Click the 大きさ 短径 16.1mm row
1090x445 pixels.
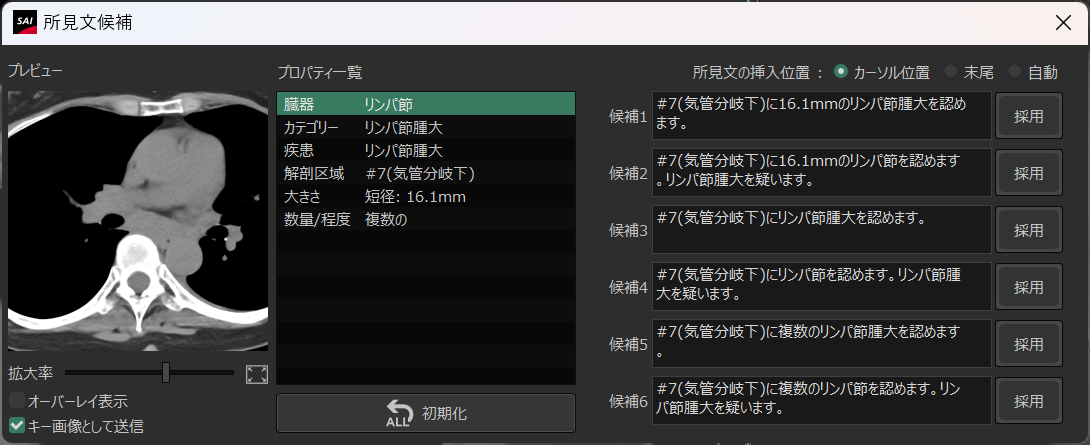tap(425, 197)
